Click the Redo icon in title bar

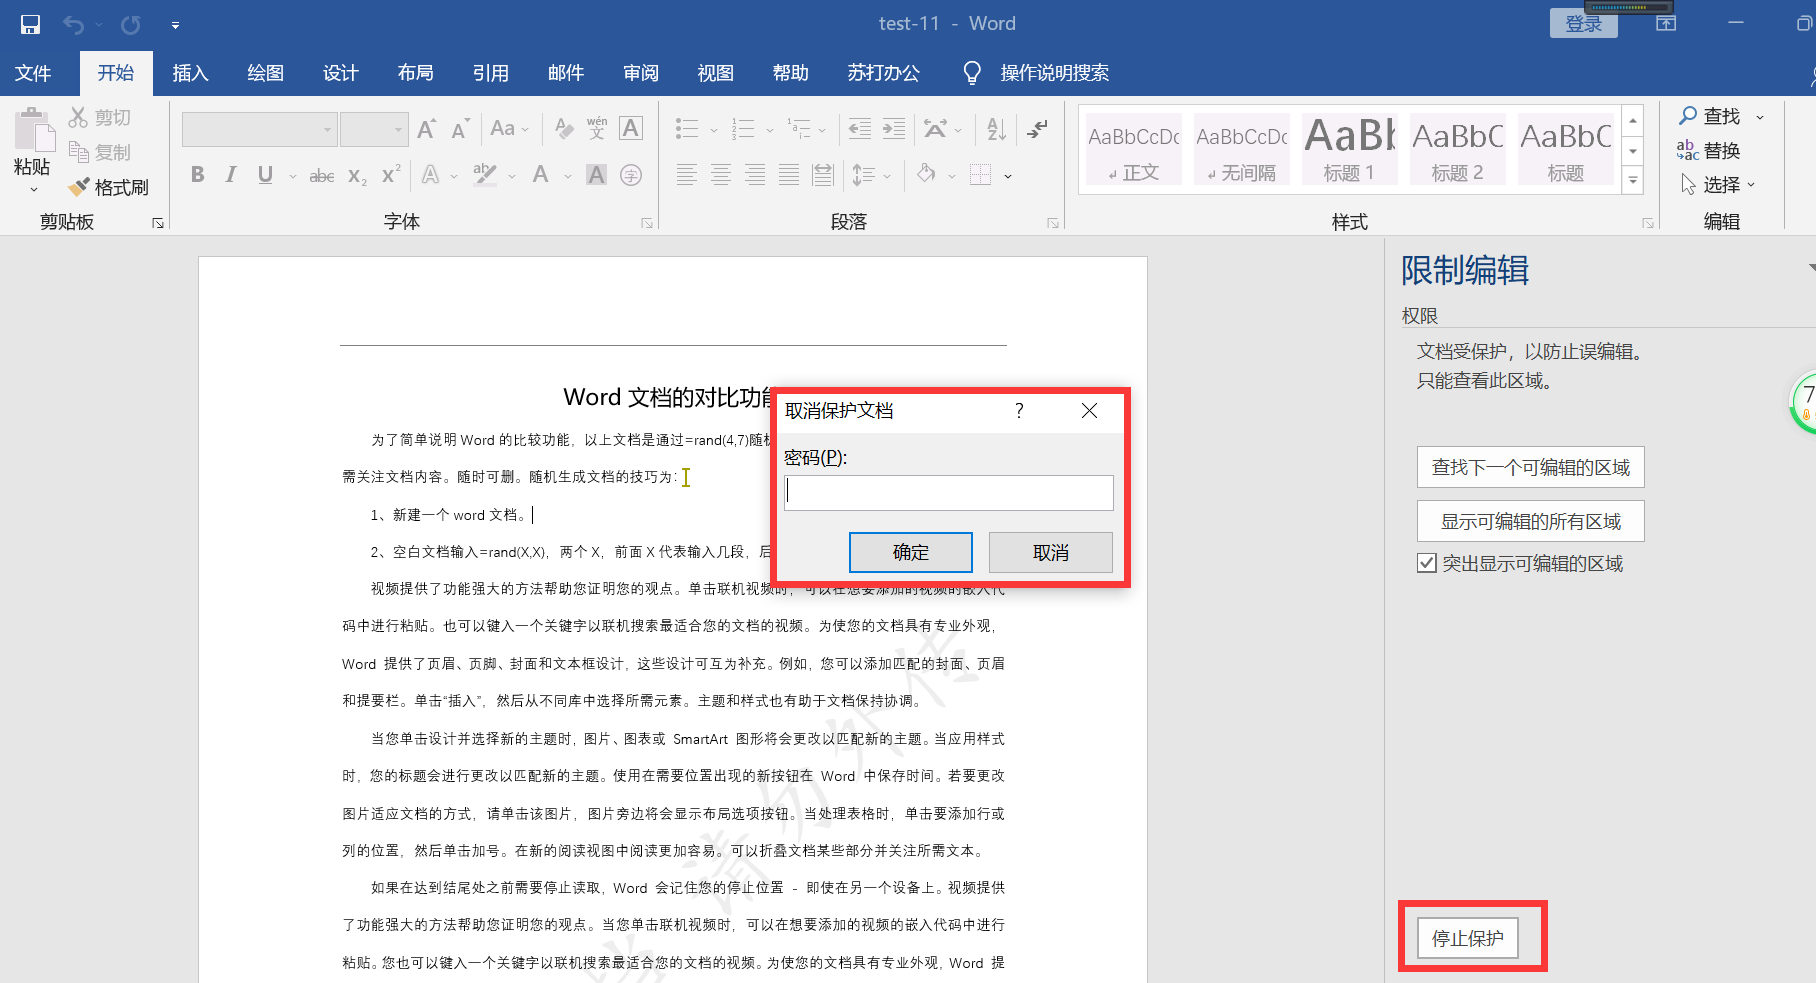131,24
